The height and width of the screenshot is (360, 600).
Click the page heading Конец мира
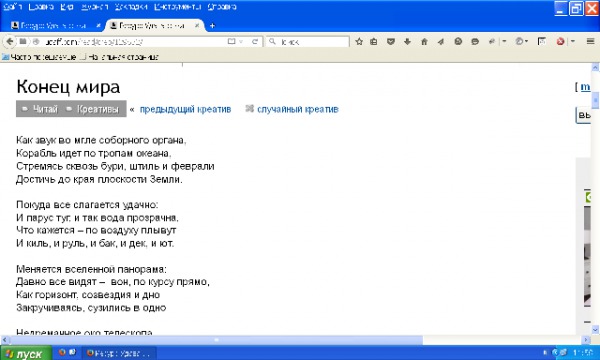(x=68, y=86)
